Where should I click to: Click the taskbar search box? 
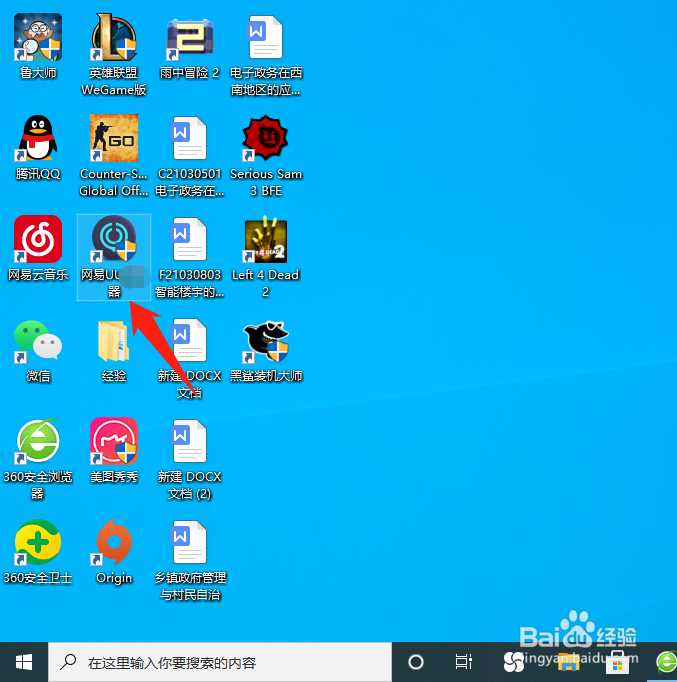tap(220, 662)
